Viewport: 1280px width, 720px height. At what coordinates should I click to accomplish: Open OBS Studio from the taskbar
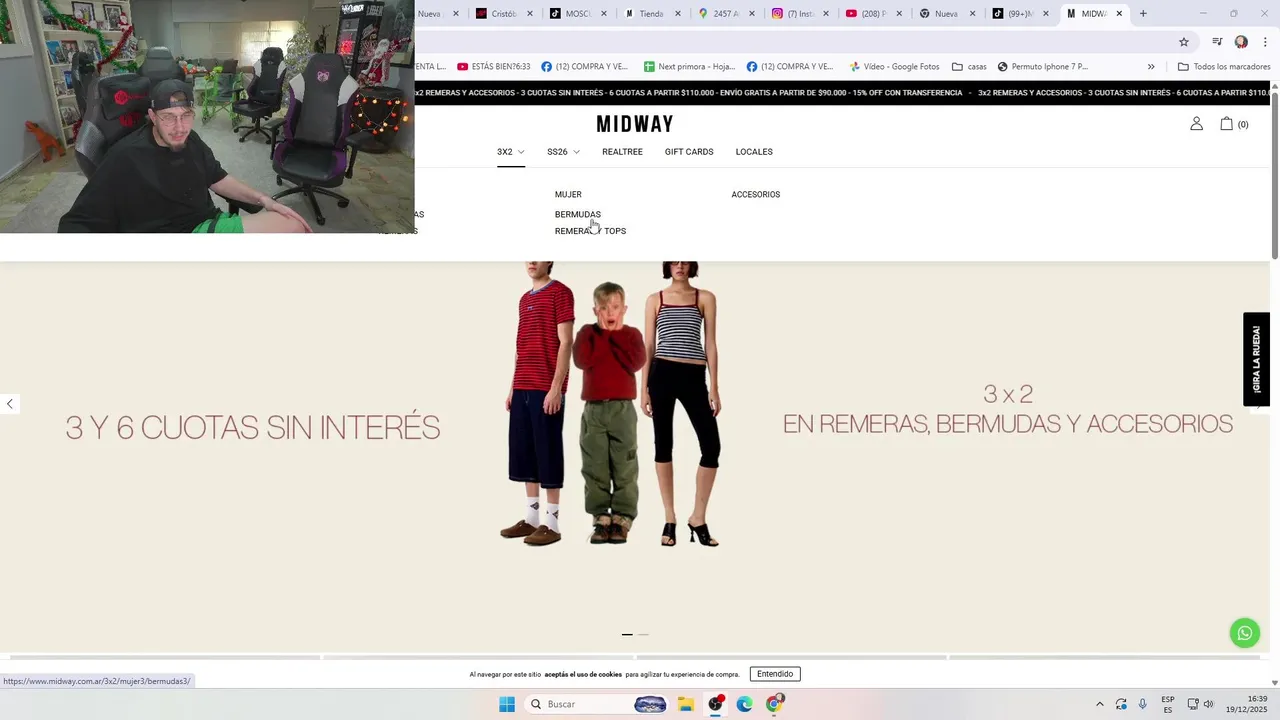point(716,704)
